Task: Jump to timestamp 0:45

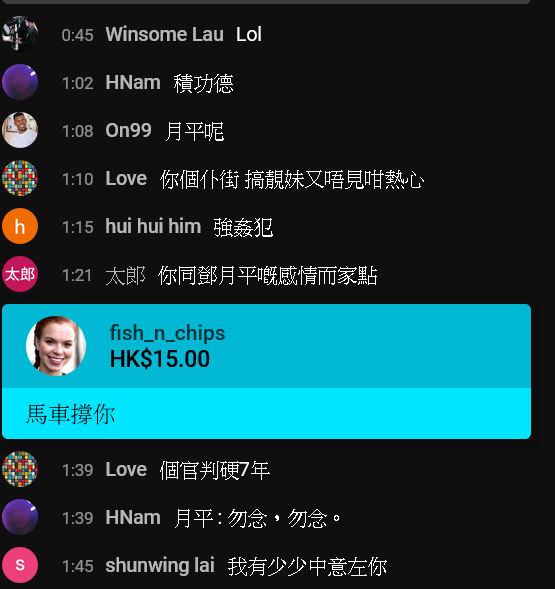Action: coord(77,35)
